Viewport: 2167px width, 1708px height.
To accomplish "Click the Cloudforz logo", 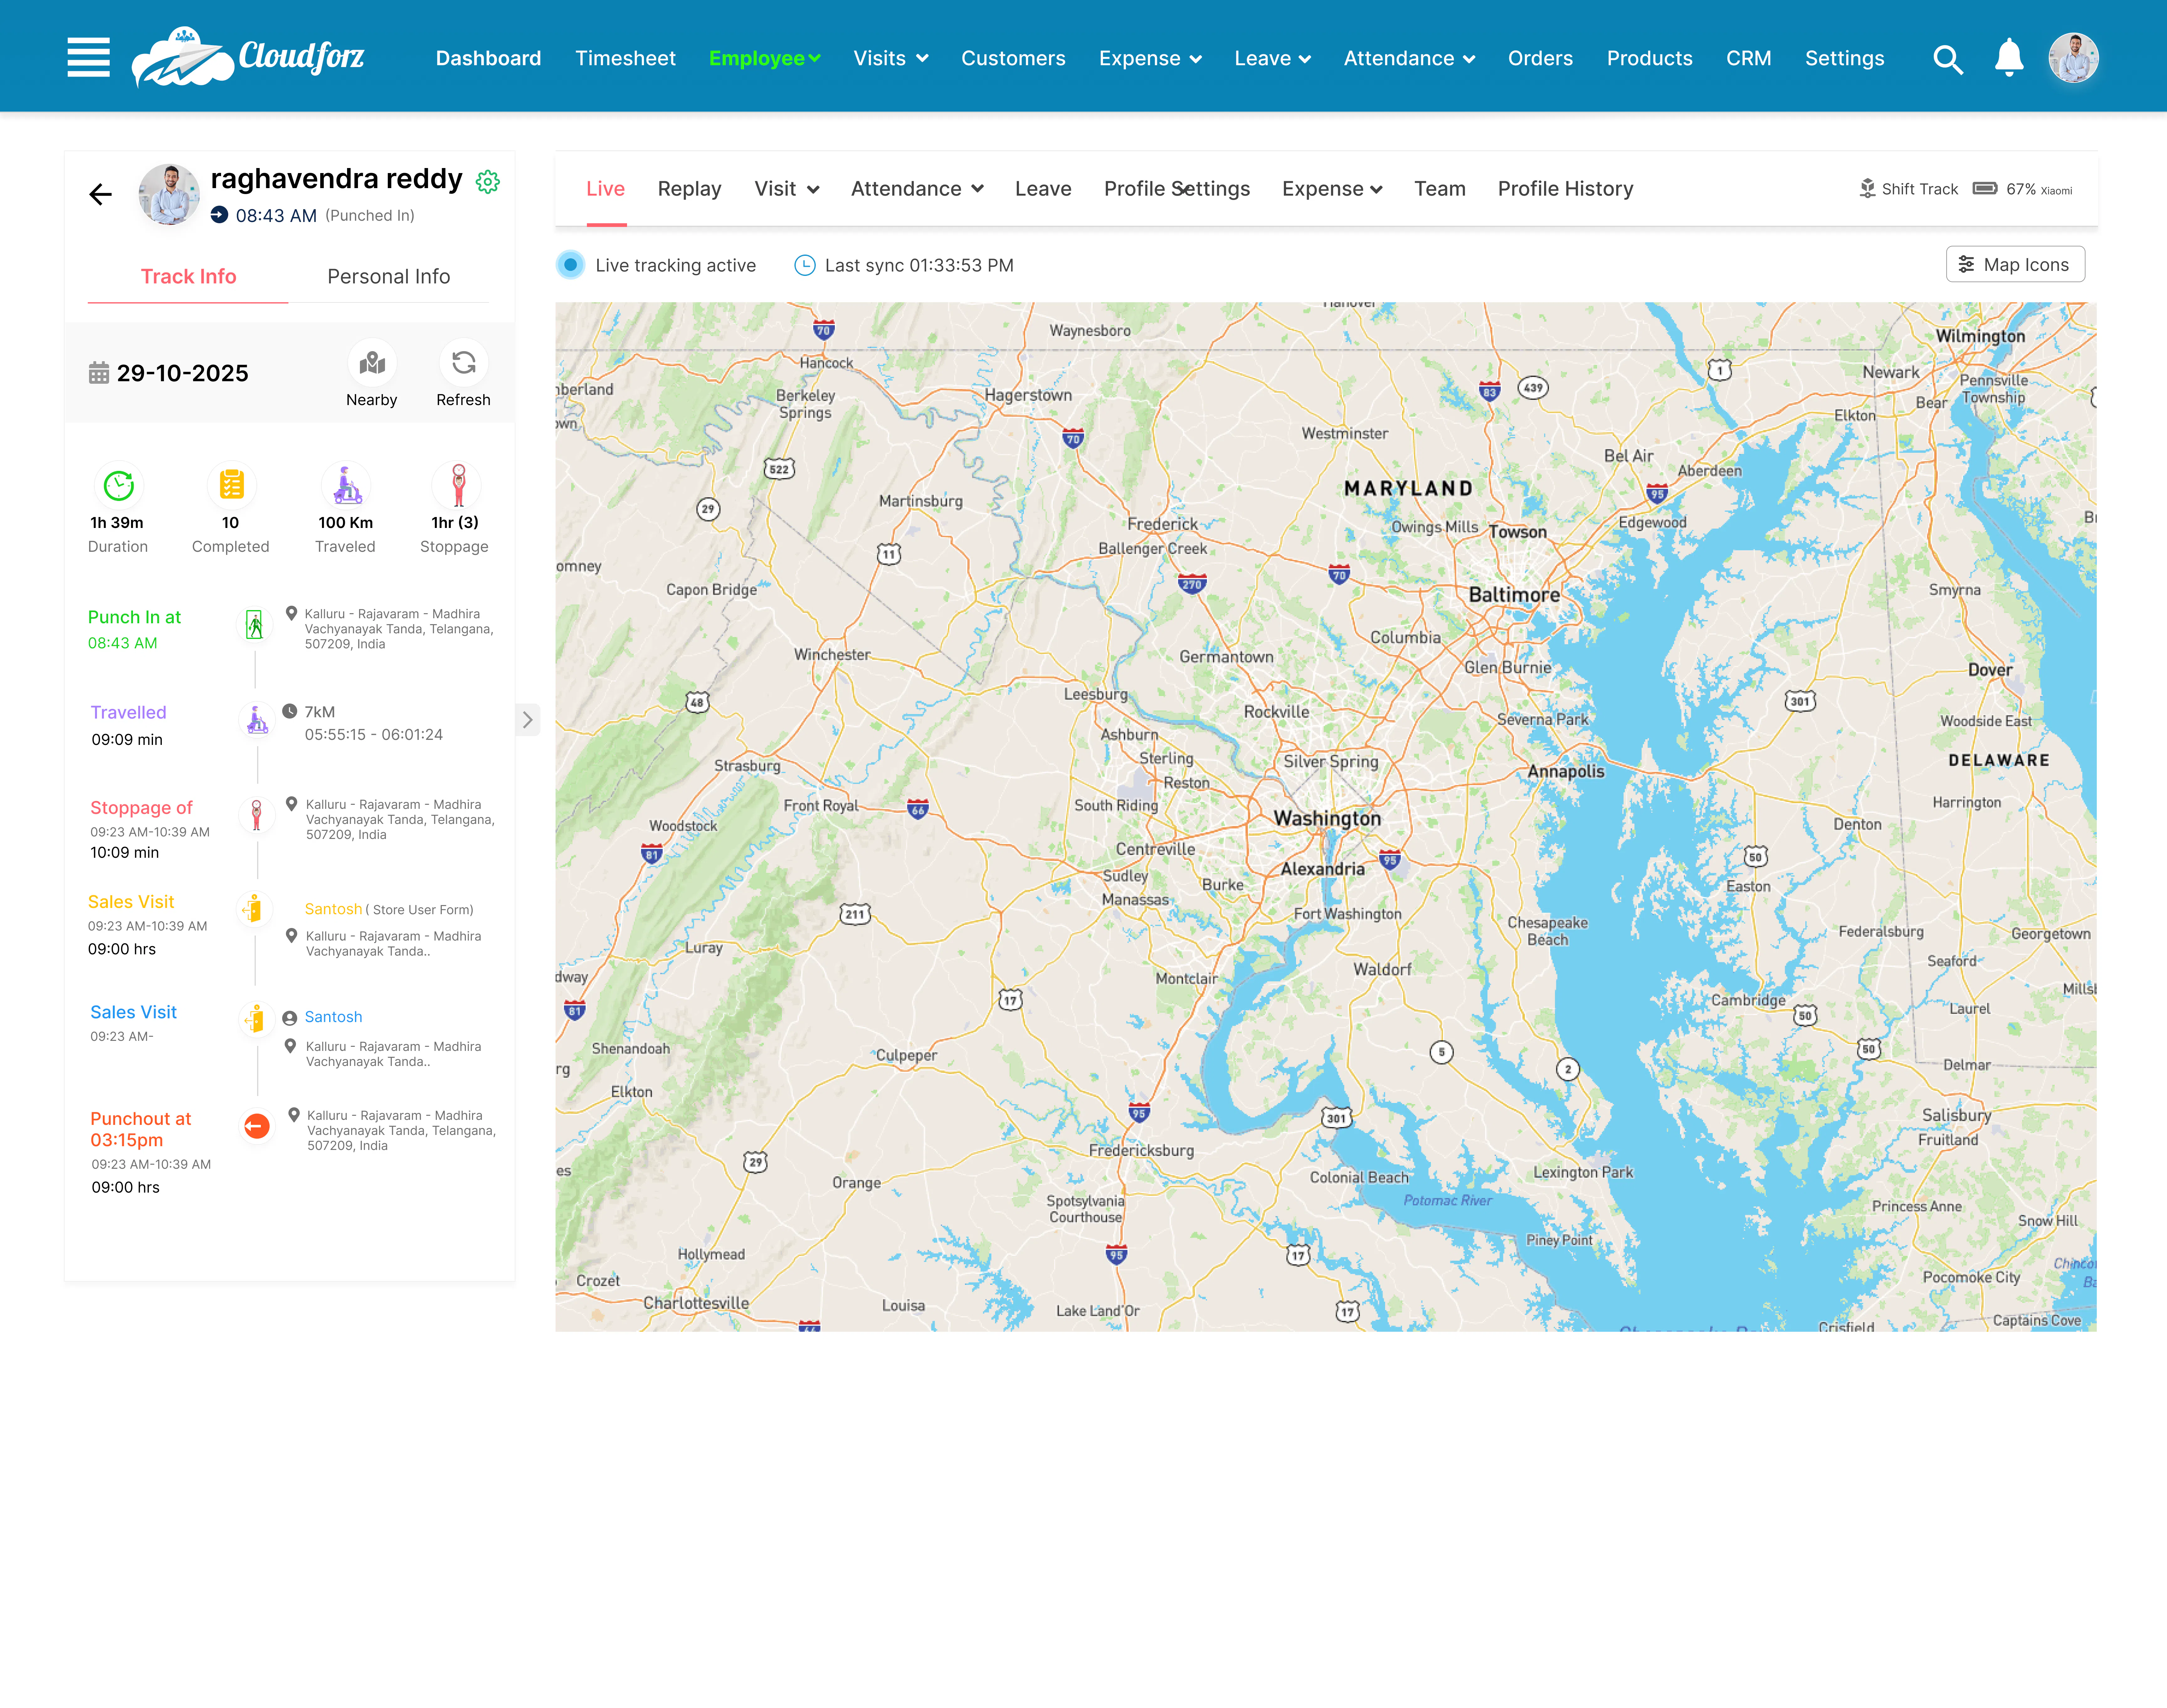I will click(x=248, y=57).
